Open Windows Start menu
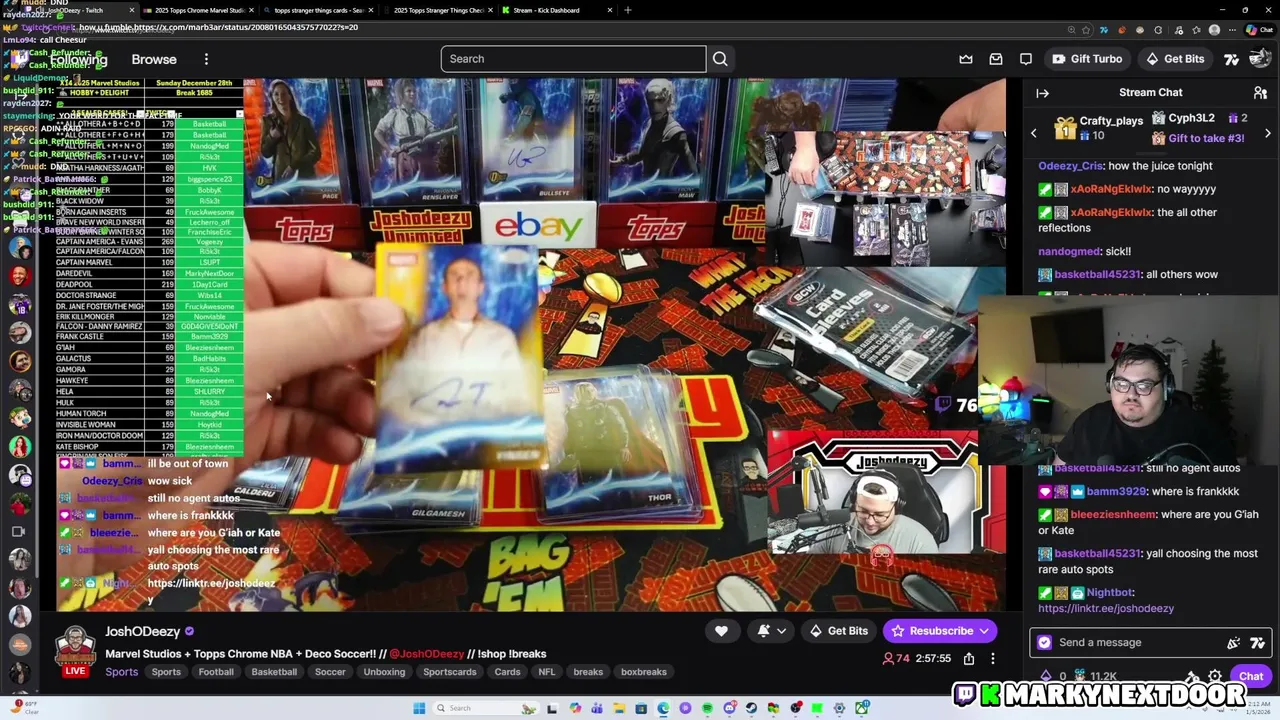Screen dimensions: 1280x720 point(419,708)
